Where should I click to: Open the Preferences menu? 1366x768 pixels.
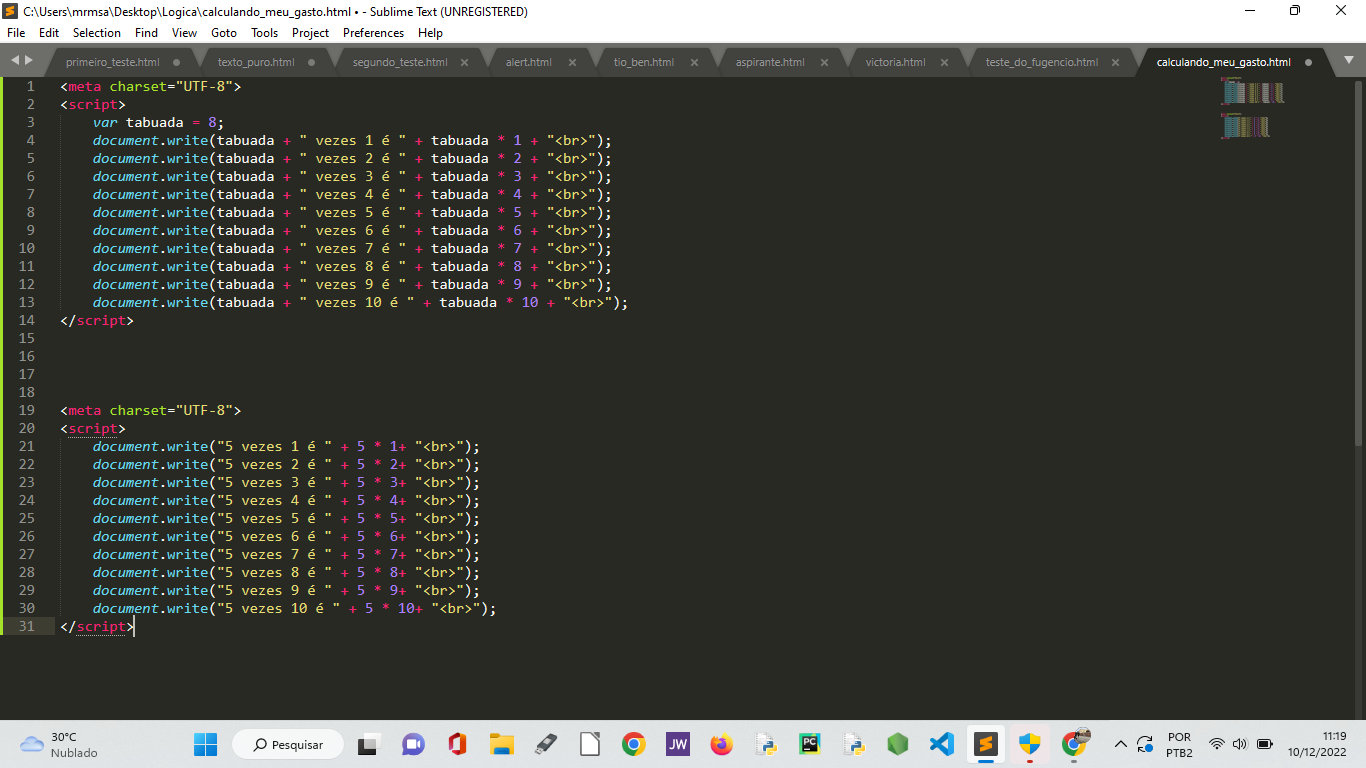pyautogui.click(x=374, y=32)
